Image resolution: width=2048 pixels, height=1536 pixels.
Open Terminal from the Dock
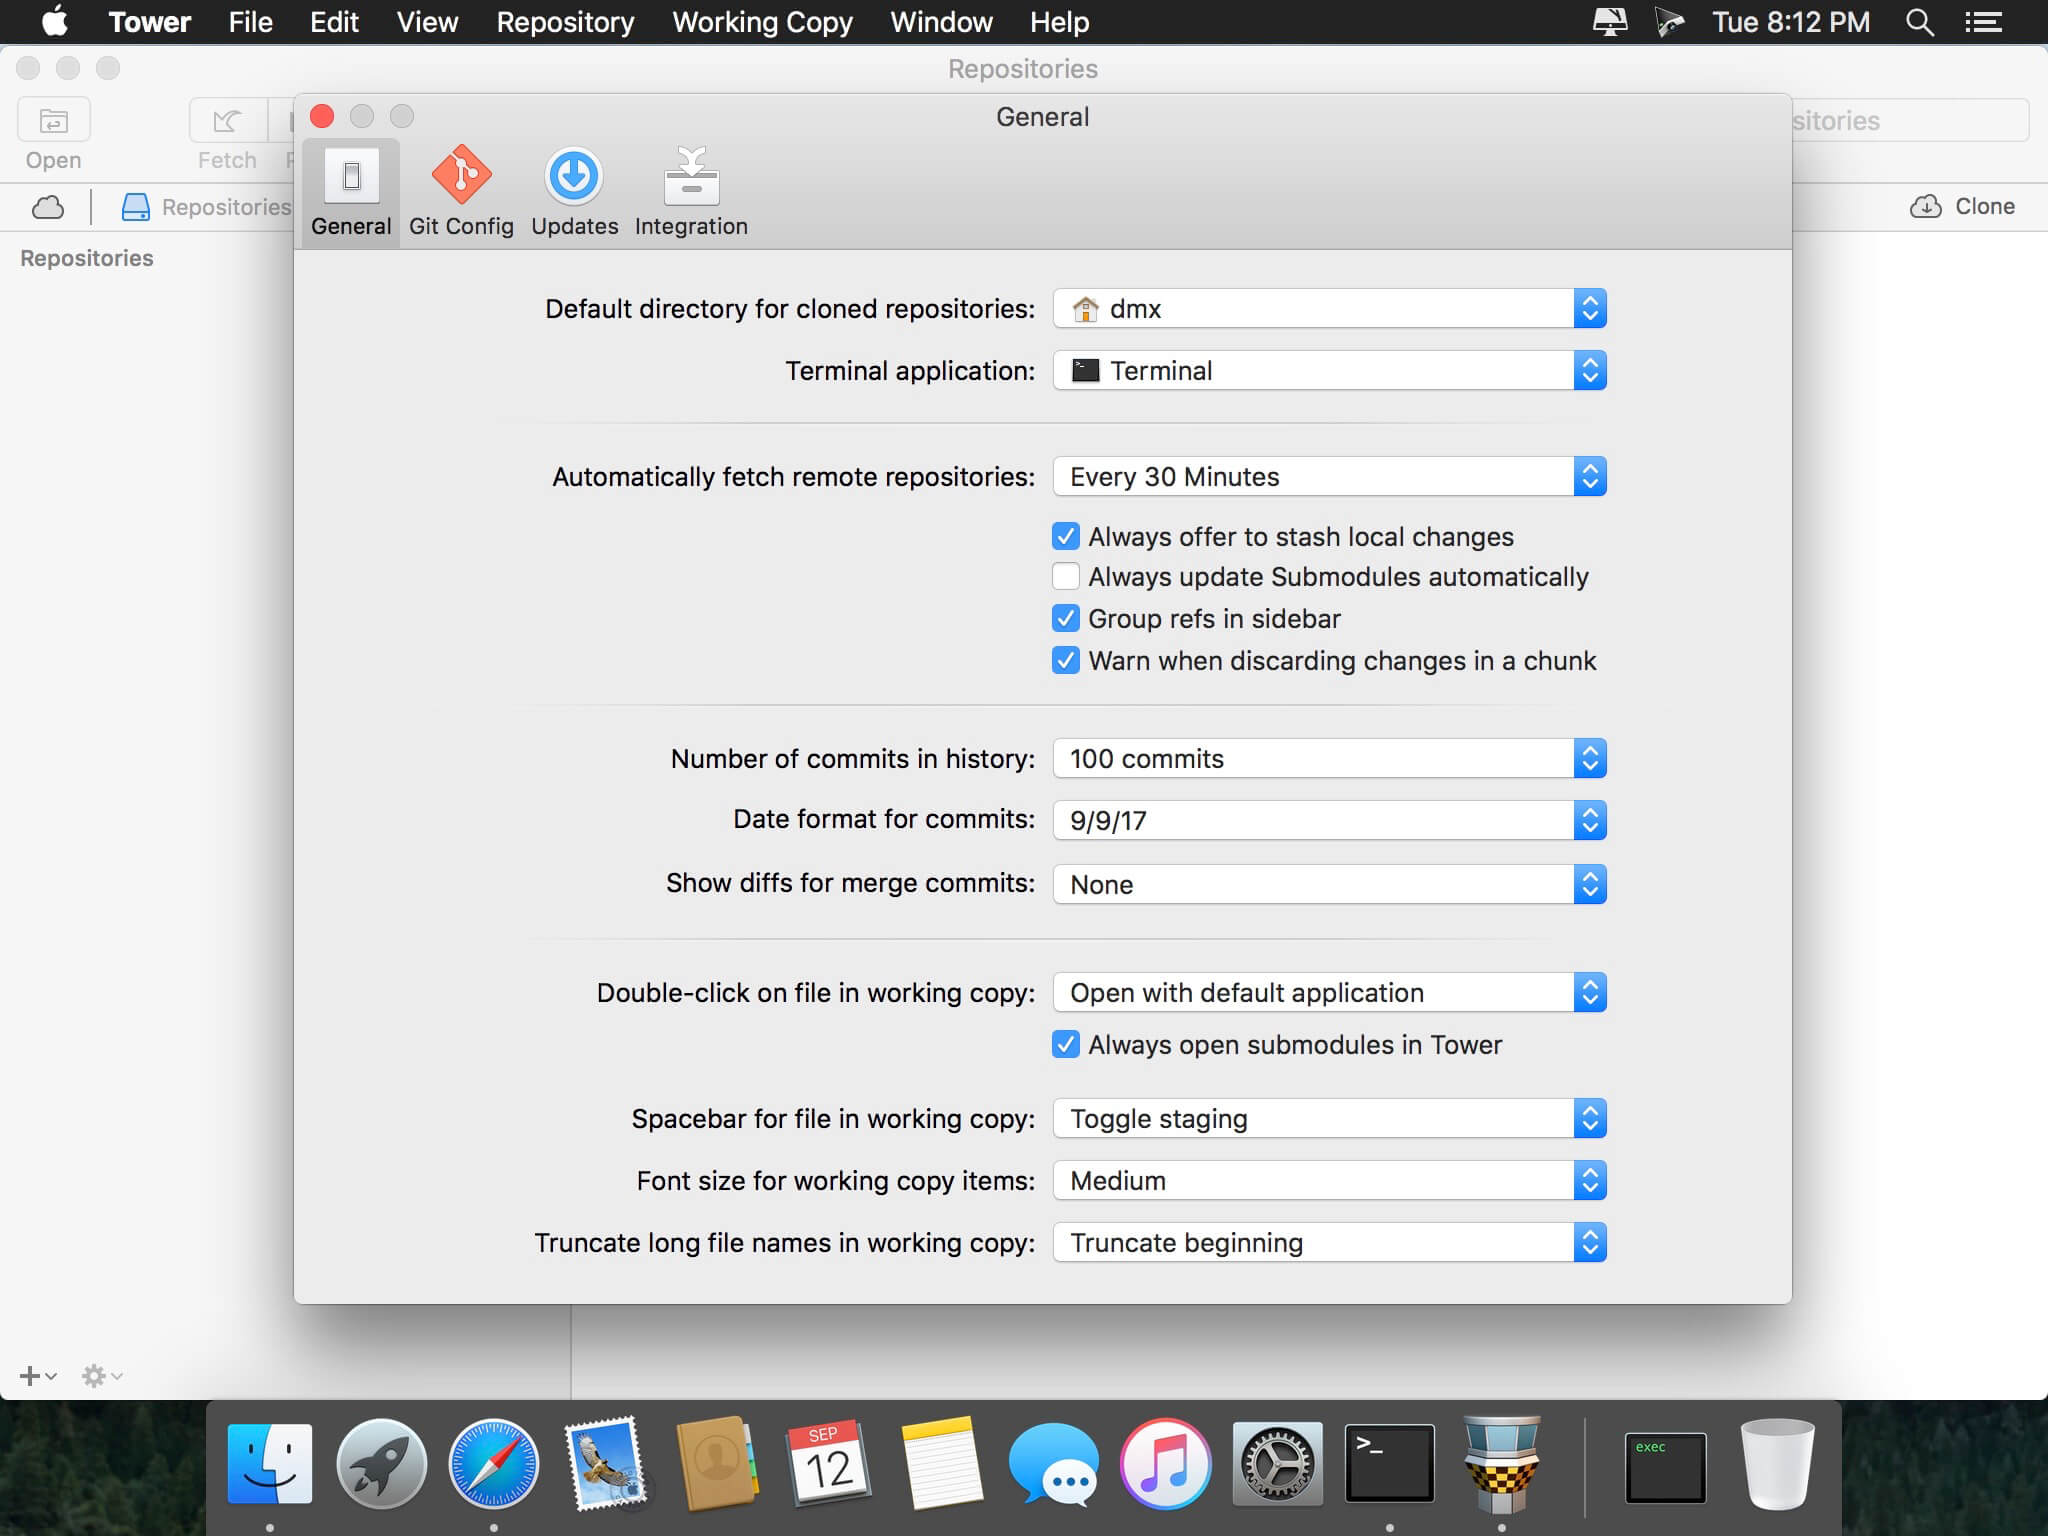[x=1389, y=1464]
